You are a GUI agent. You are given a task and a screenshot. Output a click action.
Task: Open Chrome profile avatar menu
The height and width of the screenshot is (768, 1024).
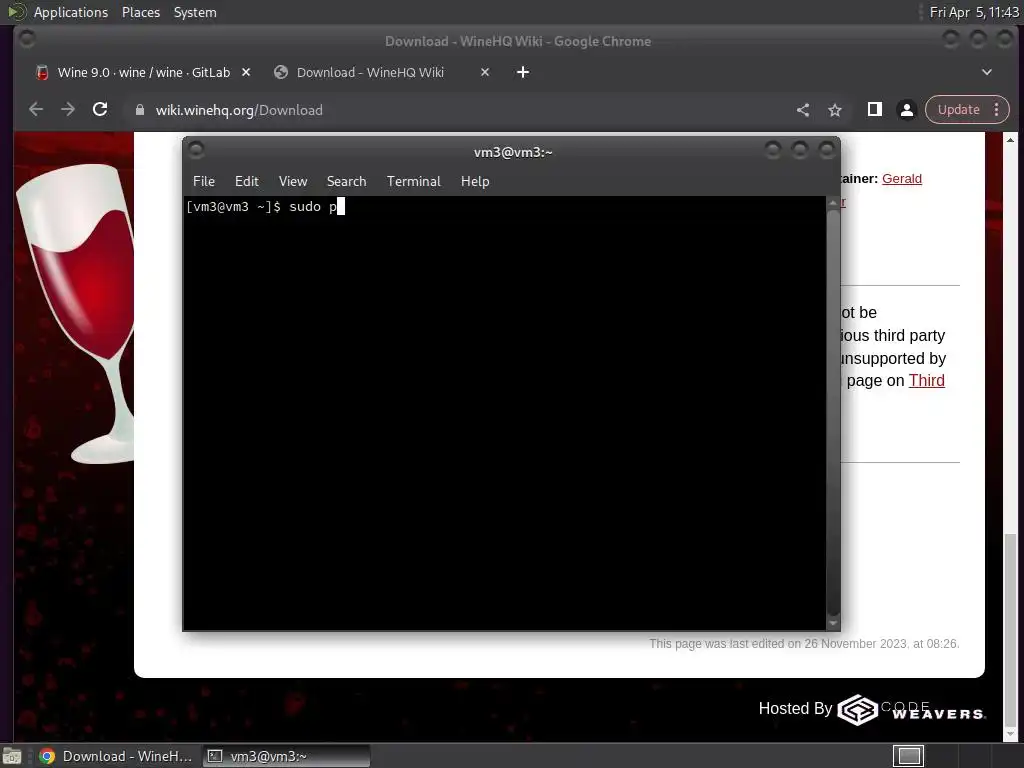tap(906, 110)
